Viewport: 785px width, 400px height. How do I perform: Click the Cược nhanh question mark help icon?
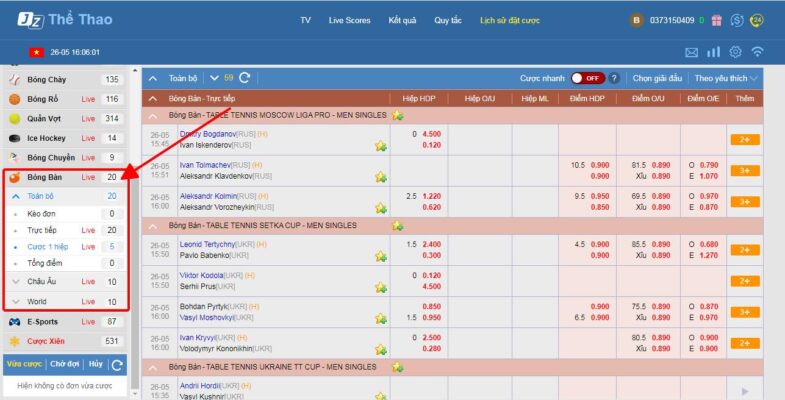[x=614, y=78]
